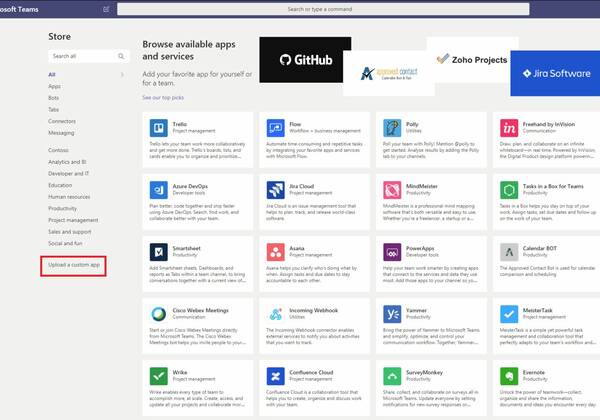Open the Human resources category
The image size is (600, 420).
coord(69,197)
